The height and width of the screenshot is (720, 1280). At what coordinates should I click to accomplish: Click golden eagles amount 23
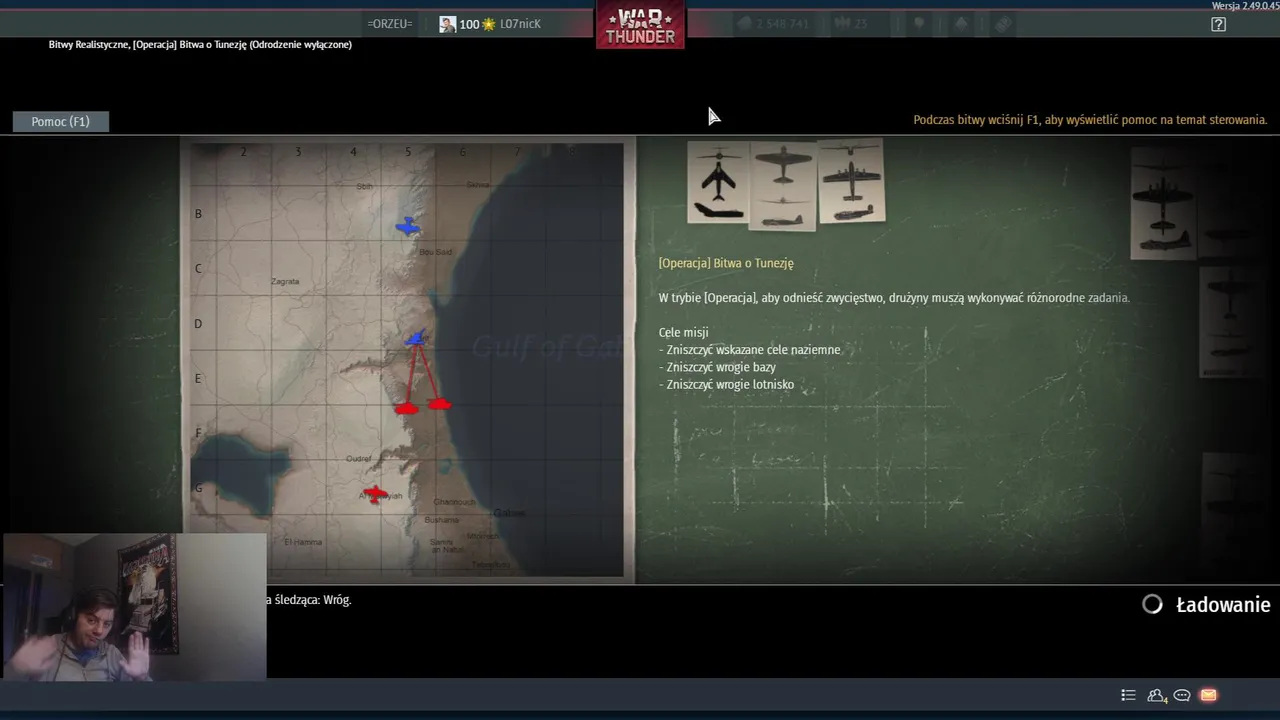tap(860, 24)
